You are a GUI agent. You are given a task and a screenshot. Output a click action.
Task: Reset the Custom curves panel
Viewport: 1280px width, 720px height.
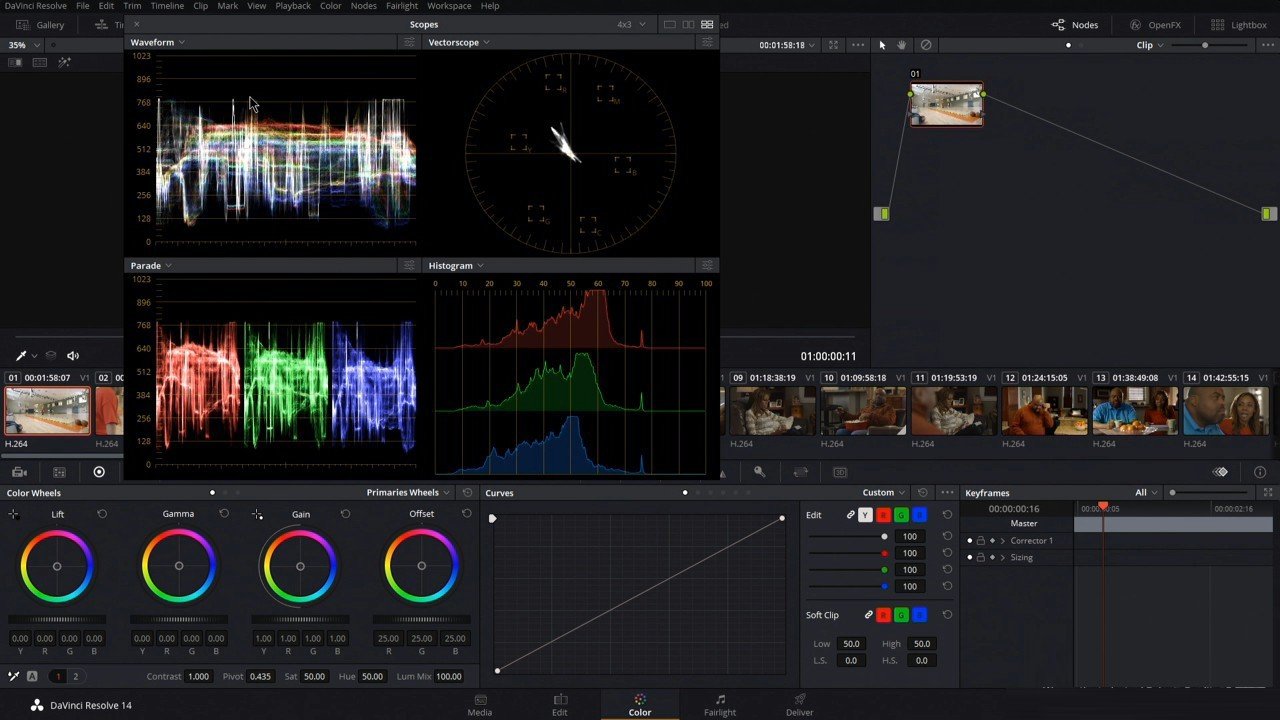[922, 493]
